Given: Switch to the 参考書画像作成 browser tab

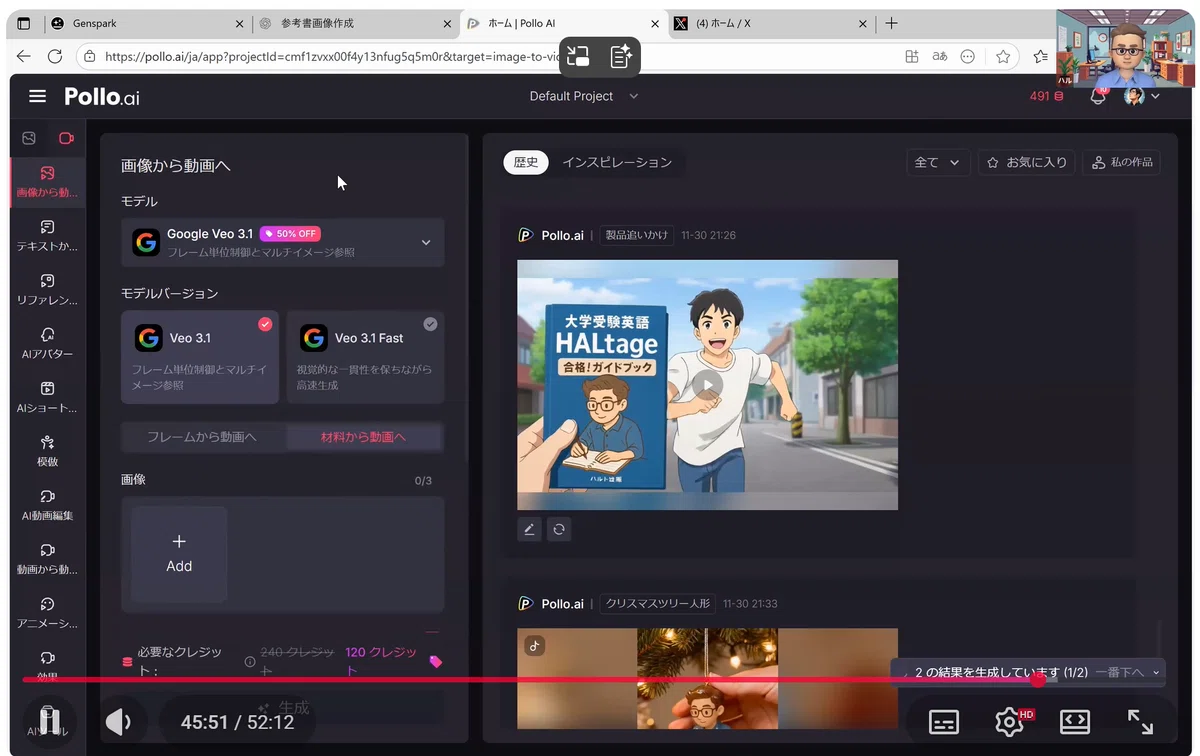Looking at the screenshot, I should coord(354,23).
